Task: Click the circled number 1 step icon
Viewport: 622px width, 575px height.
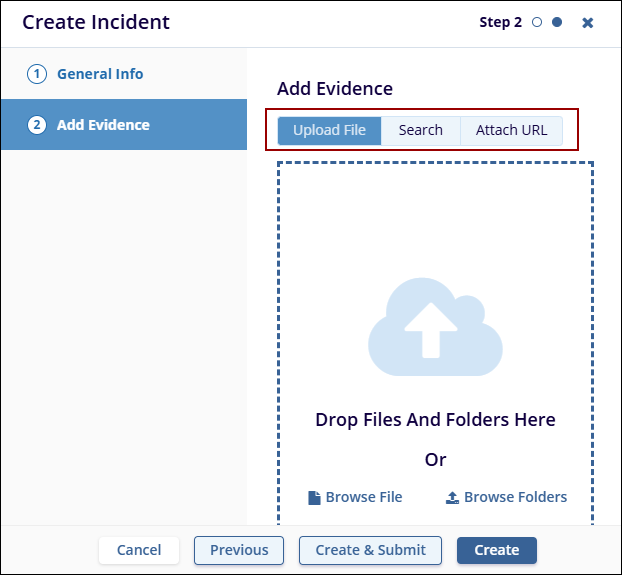Action: 37,74
